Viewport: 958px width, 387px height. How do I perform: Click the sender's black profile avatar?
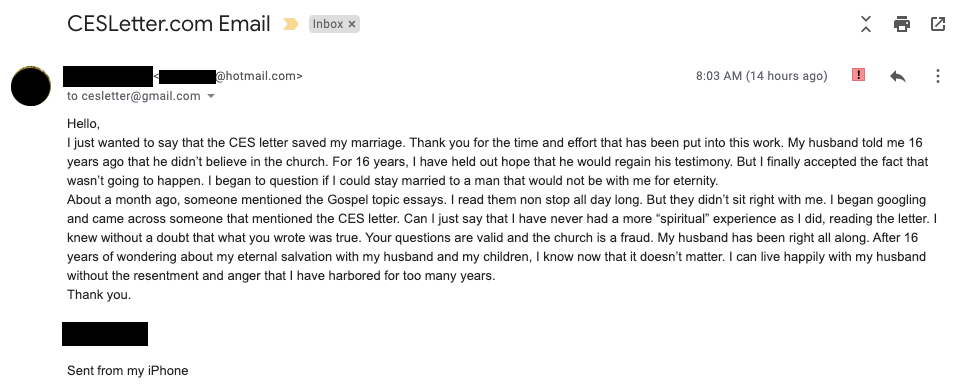[x=31, y=86]
